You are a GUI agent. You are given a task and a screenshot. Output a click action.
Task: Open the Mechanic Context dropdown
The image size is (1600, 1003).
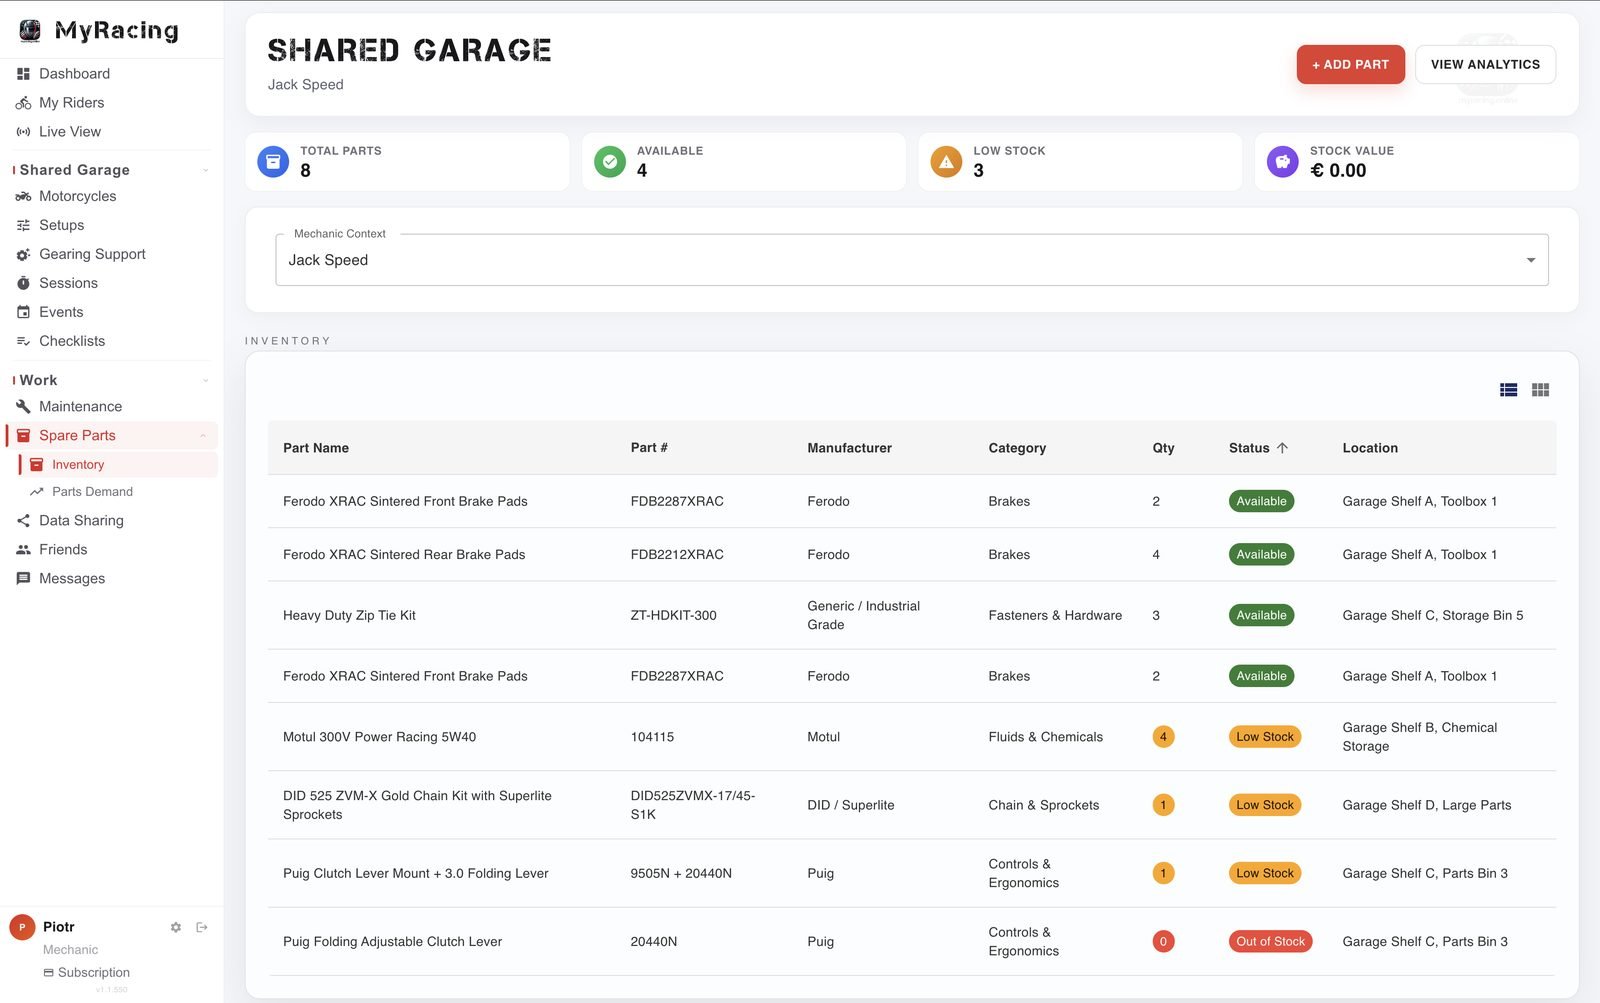[x=912, y=260]
